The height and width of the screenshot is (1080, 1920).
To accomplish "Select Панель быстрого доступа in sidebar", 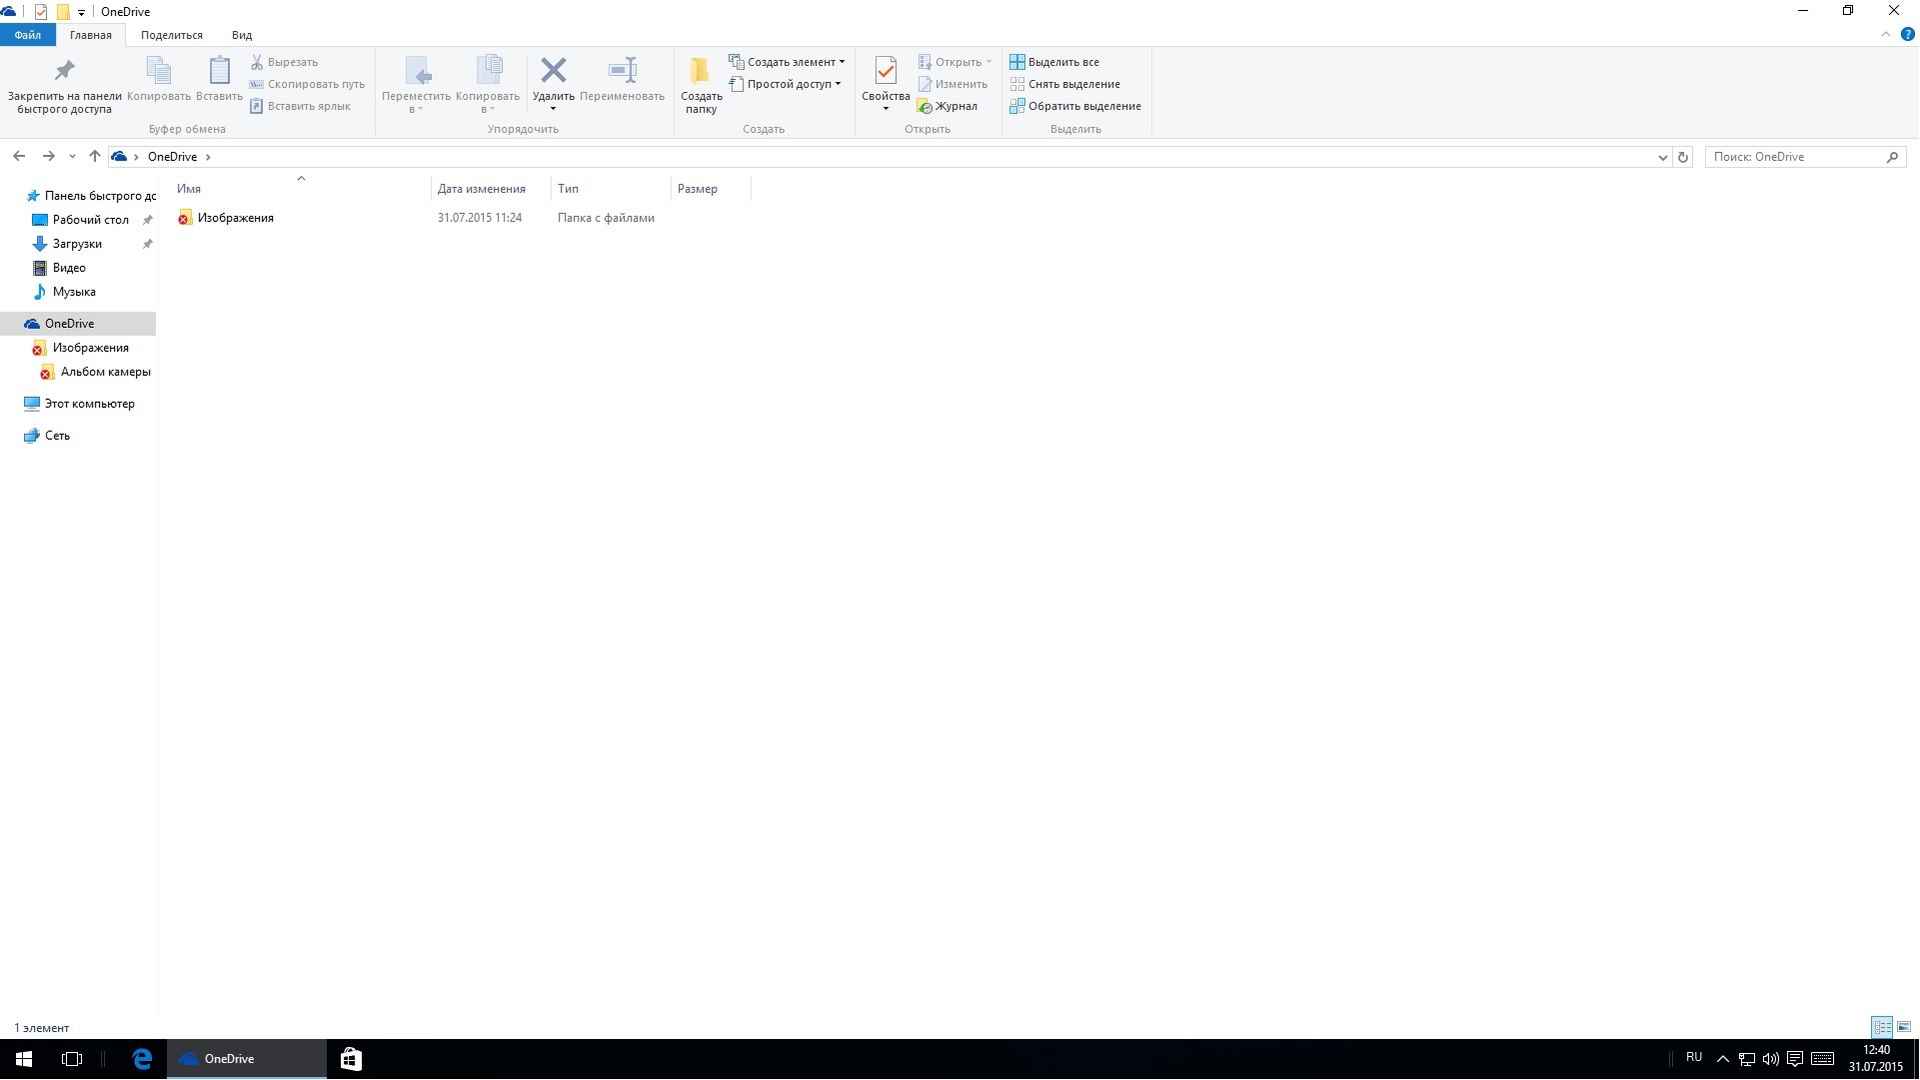I will tap(90, 196).
